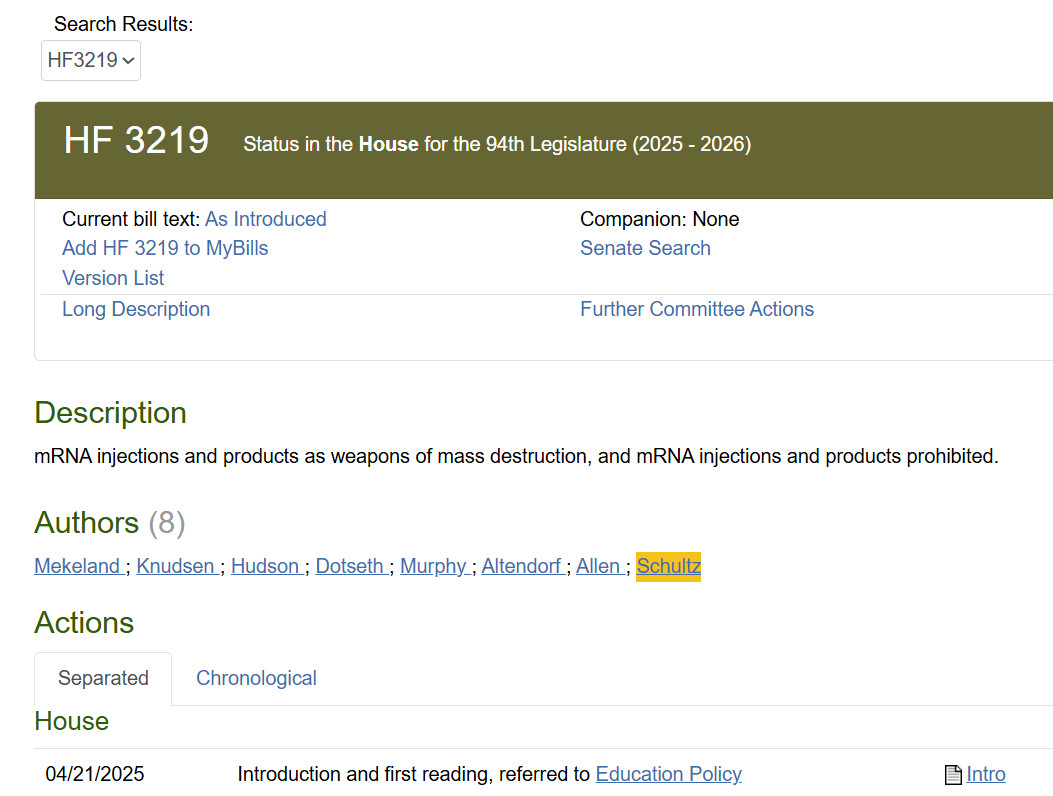Open the Education Policy committee link
Viewport: 1053px width, 796px height.
point(668,774)
